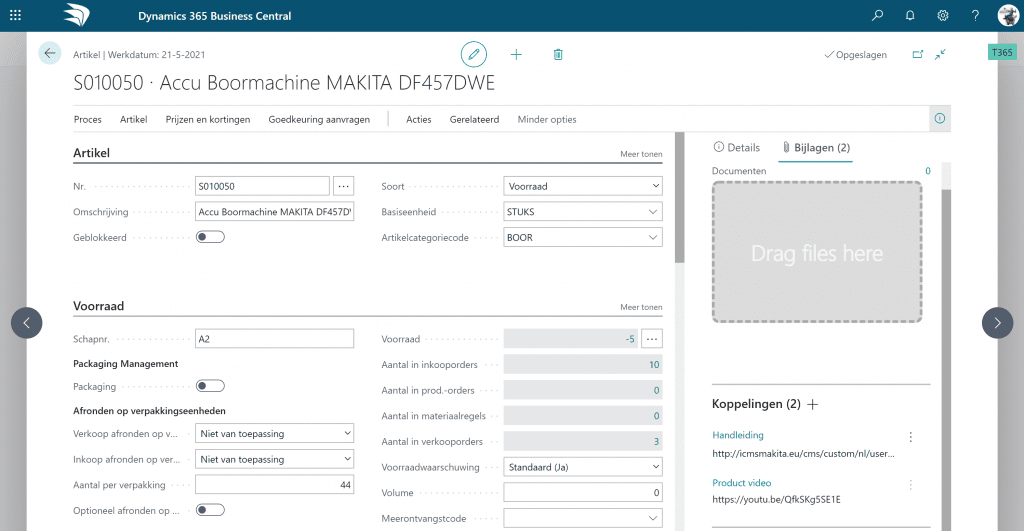
Task: Open the Artikelcategoriecode dropdown
Action: point(583,237)
